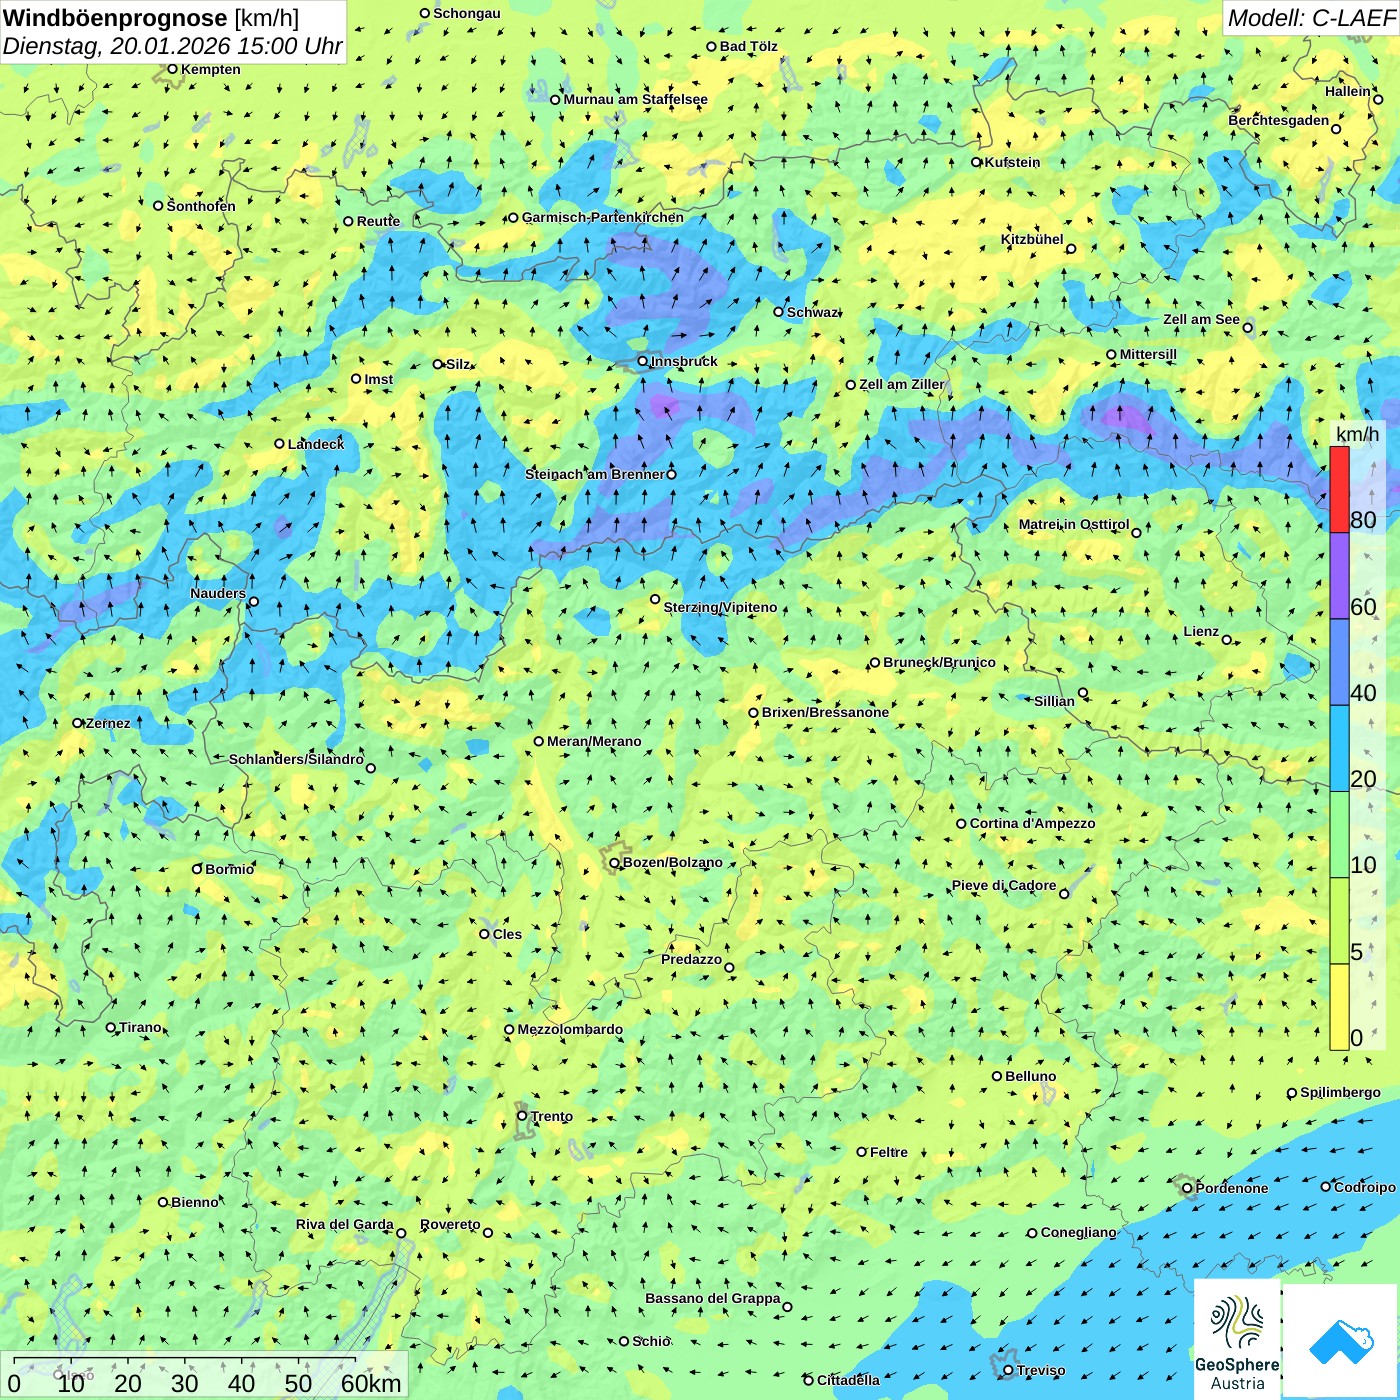Viewport: 1400px width, 1400px height.
Task: Click the Lienz location marker
Action: 1227,640
